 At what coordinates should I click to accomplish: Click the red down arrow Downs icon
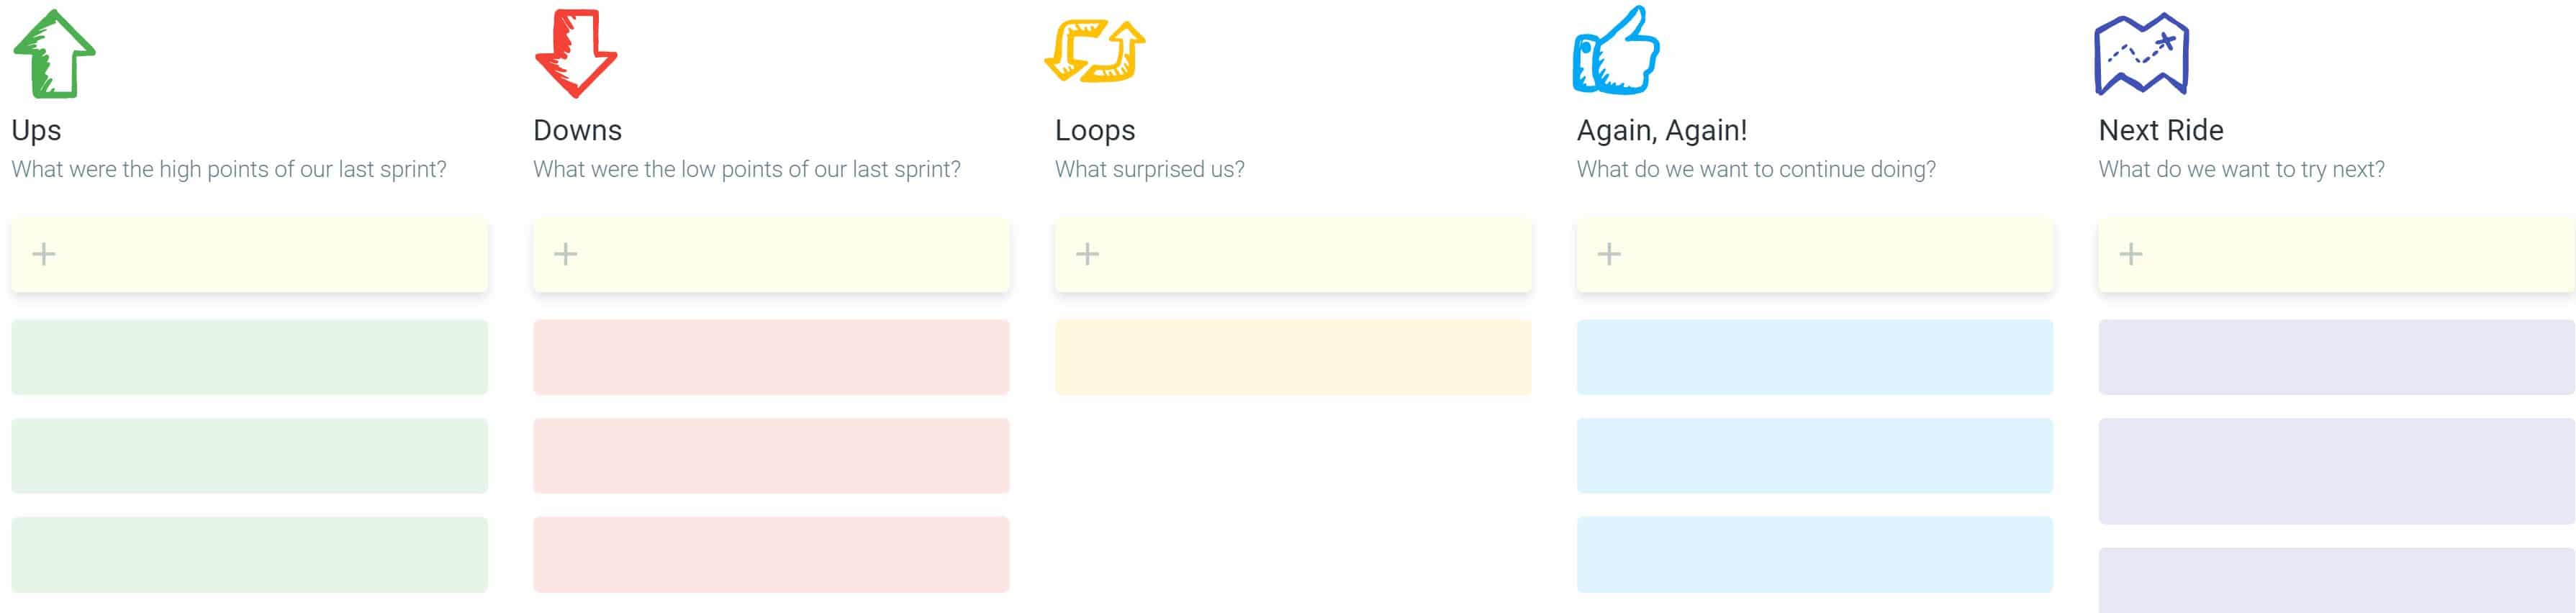[576, 54]
